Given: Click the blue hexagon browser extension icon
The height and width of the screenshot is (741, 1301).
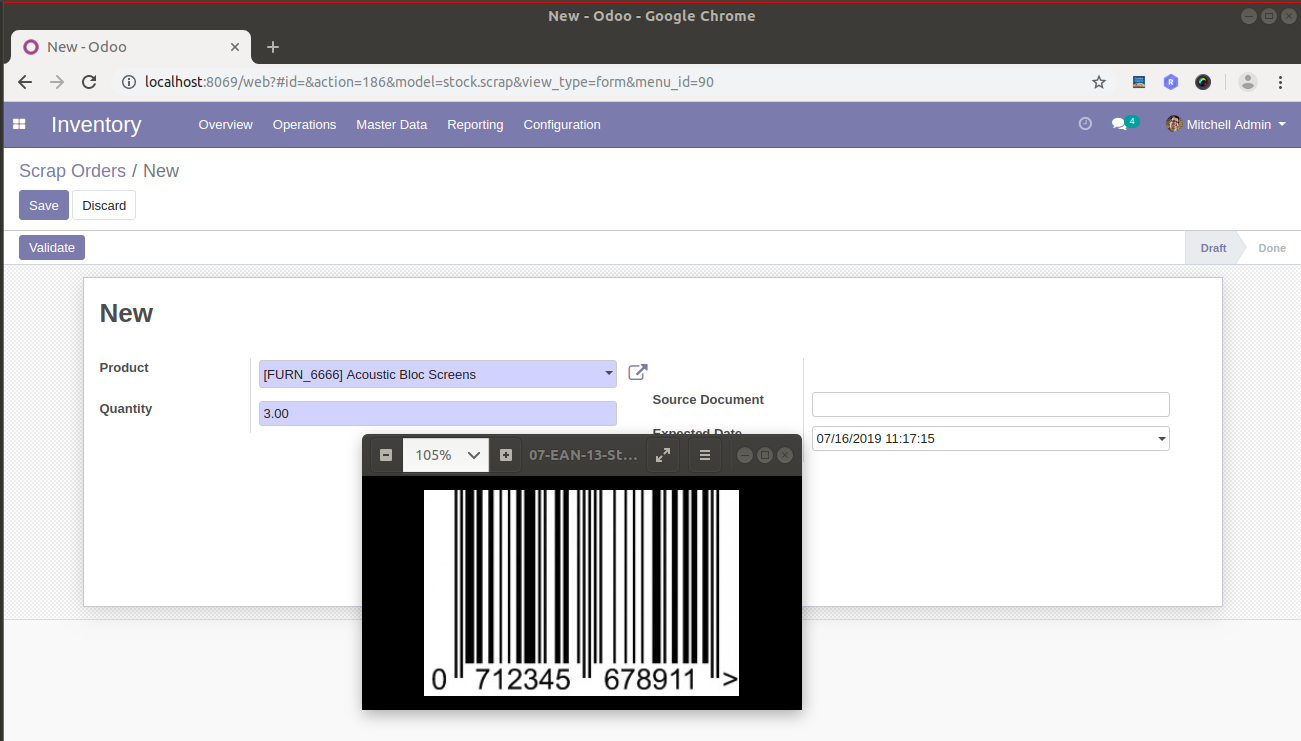Looking at the screenshot, I should click(x=1171, y=82).
